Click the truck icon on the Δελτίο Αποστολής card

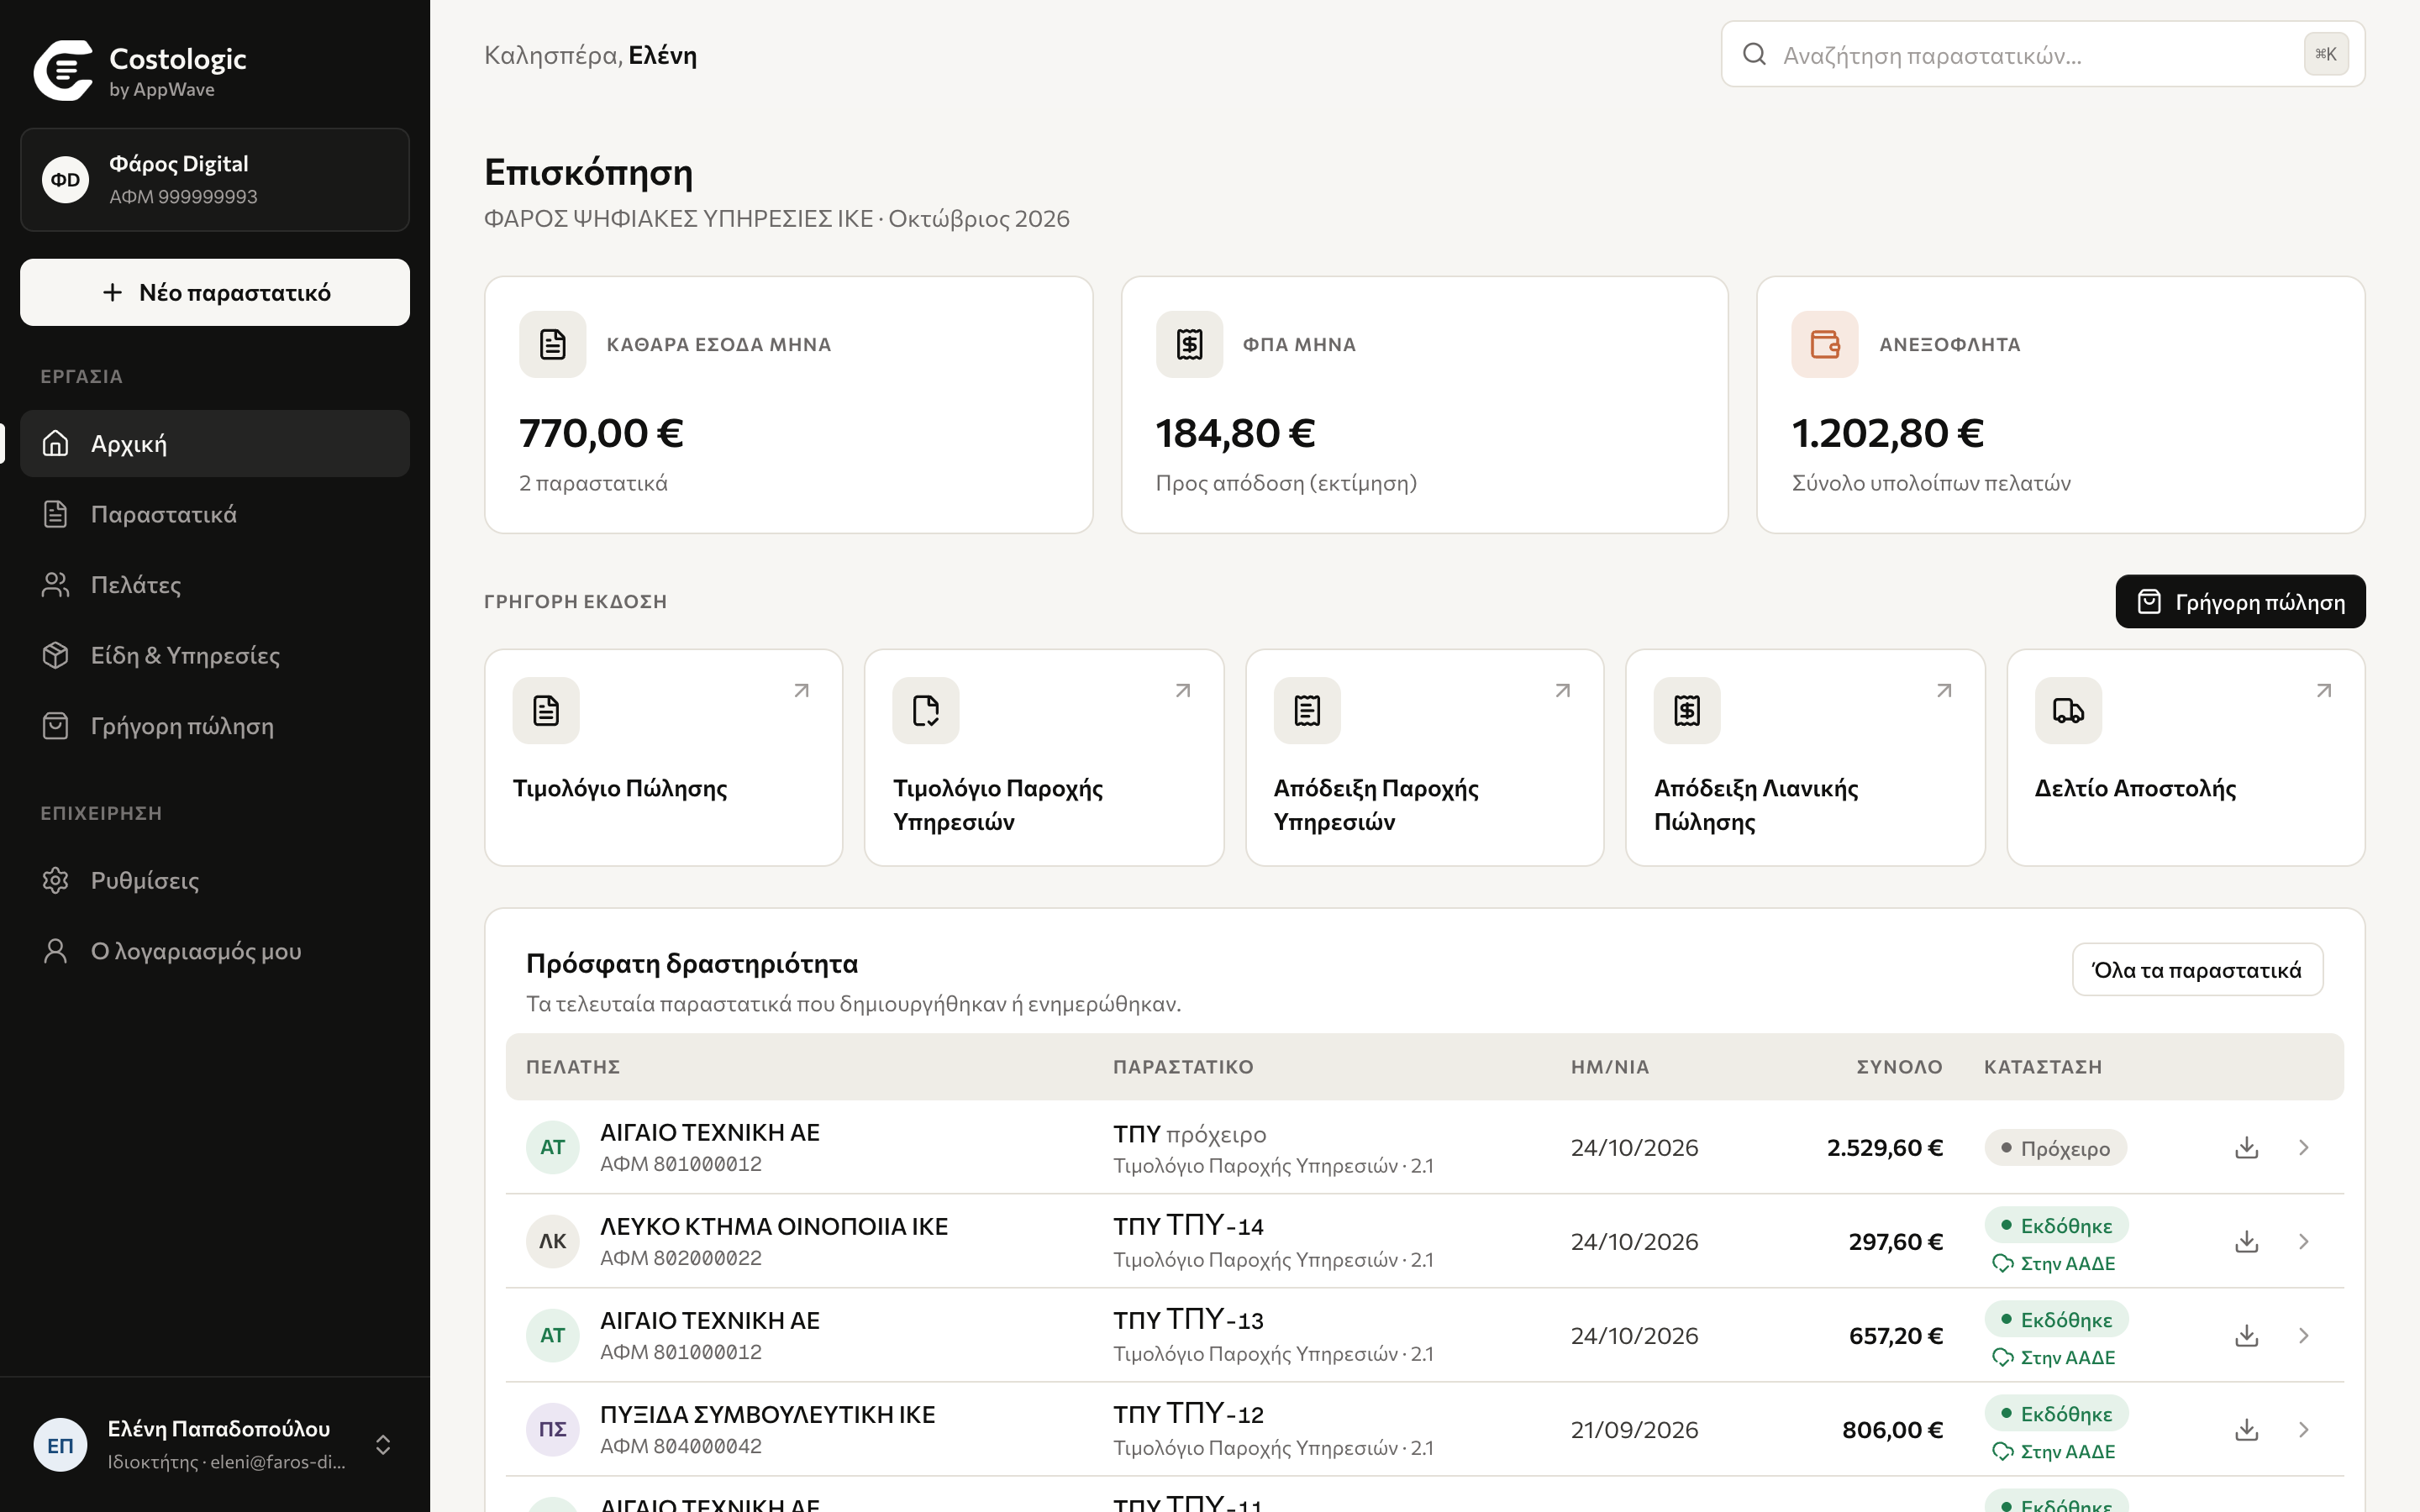tap(2068, 711)
